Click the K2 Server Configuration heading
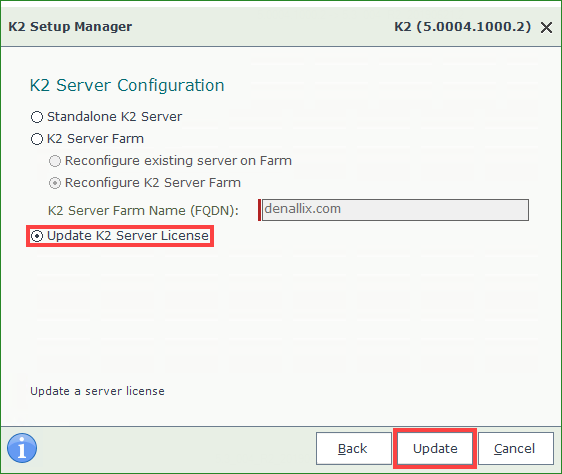 pos(127,85)
